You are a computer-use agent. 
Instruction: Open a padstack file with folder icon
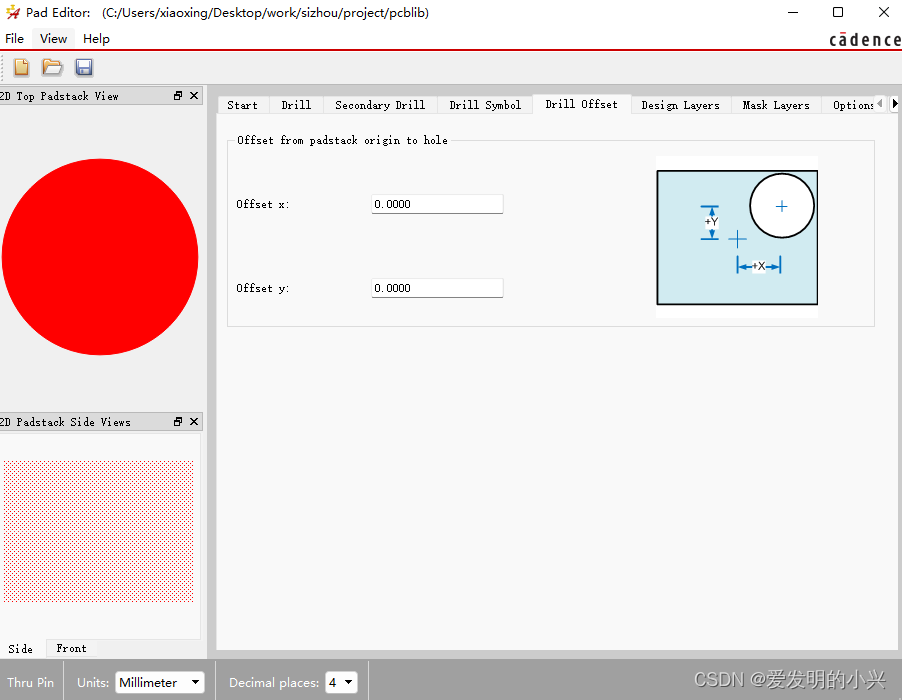point(52,67)
